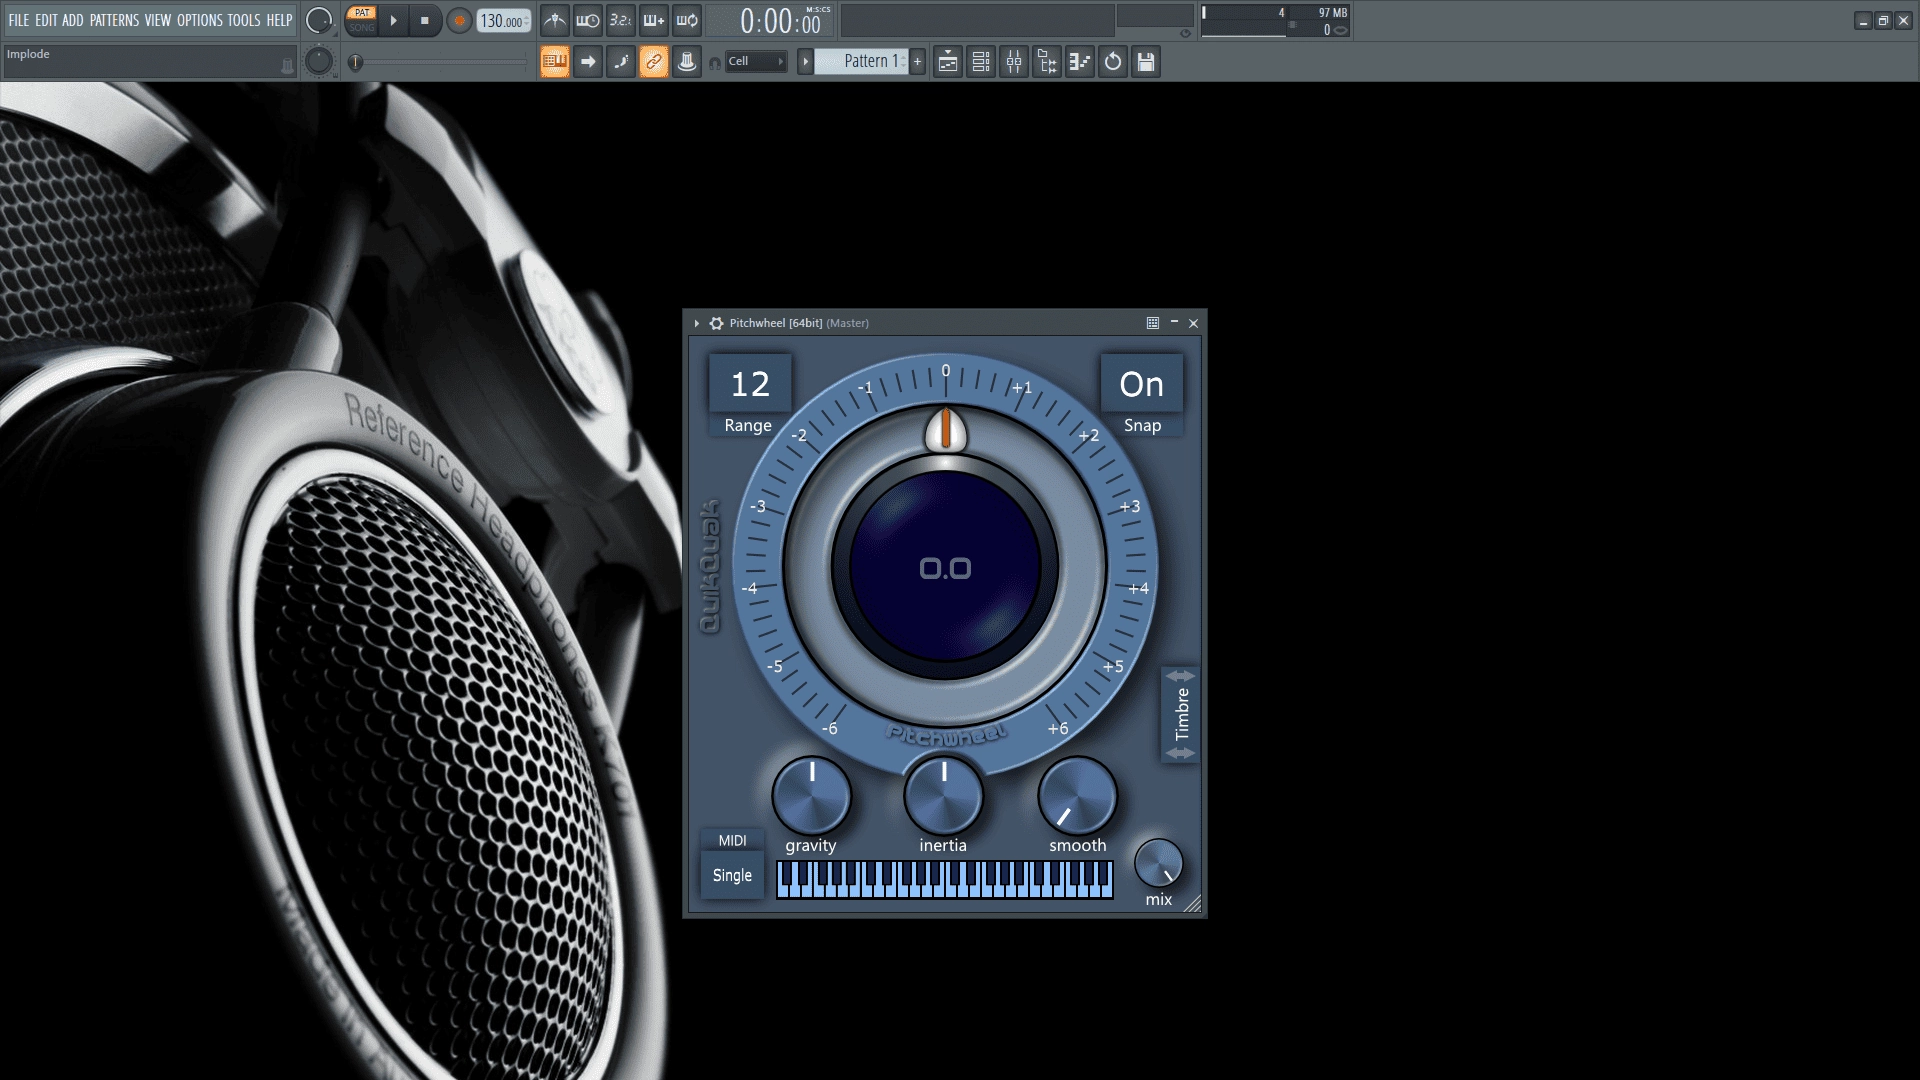This screenshot has height=1080, width=1920.
Task: Click the Pitchwheel resize grip corner
Action: coord(1193,904)
